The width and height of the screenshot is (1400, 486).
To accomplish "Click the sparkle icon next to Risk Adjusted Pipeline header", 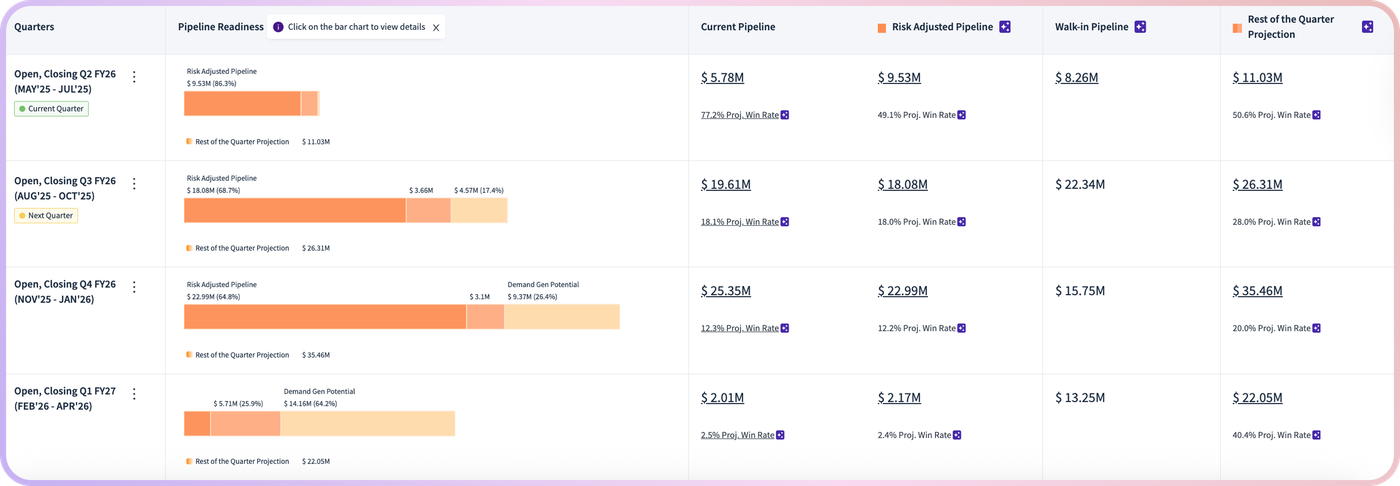I will pos(1005,27).
